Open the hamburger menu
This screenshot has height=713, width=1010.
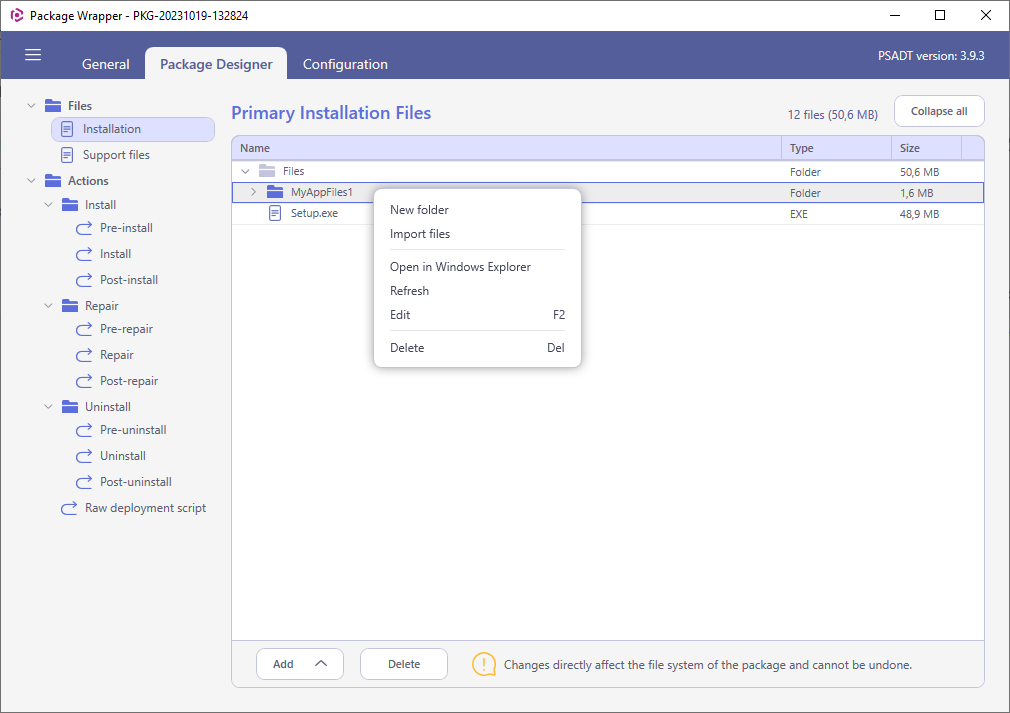[33, 55]
